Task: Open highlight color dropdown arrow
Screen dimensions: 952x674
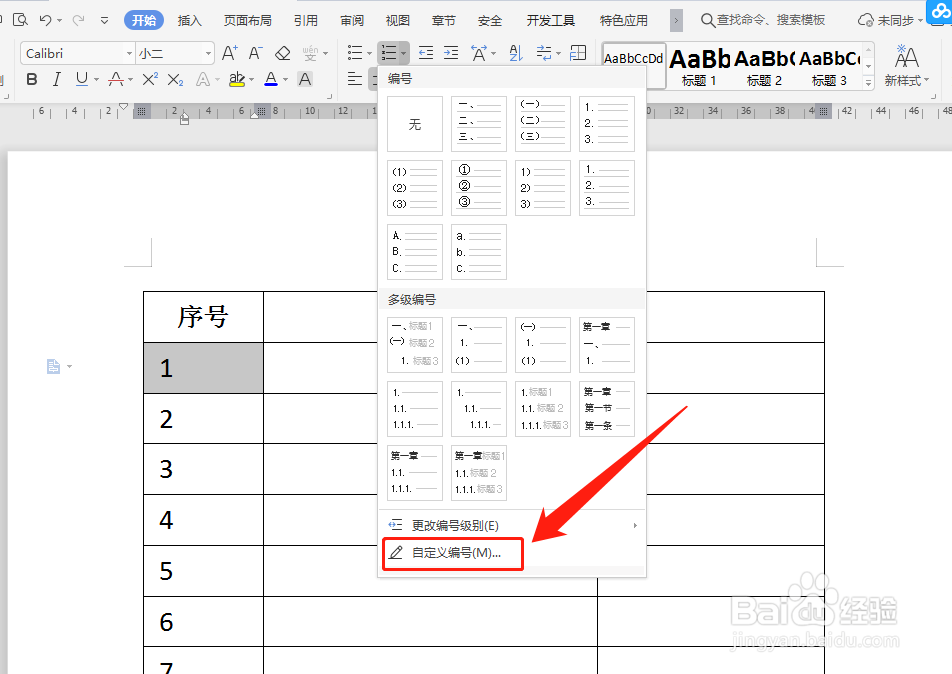Action: (x=251, y=80)
